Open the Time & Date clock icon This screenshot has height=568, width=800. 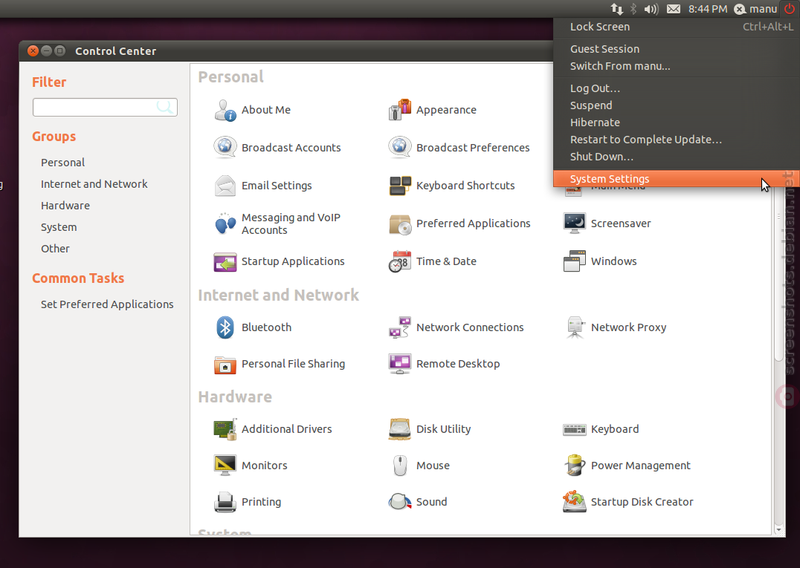(399, 261)
